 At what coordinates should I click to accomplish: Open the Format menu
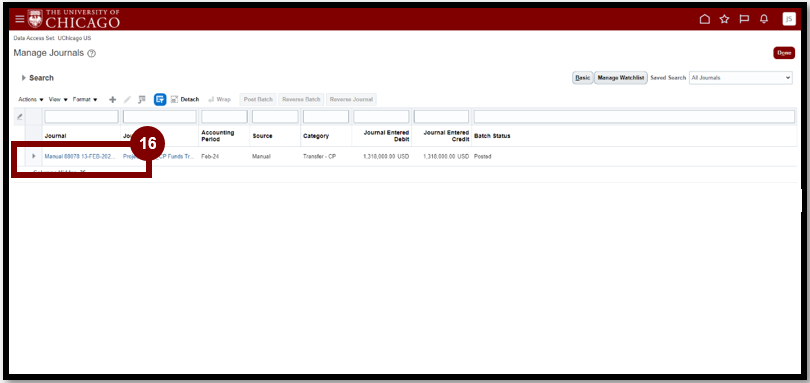(85, 99)
